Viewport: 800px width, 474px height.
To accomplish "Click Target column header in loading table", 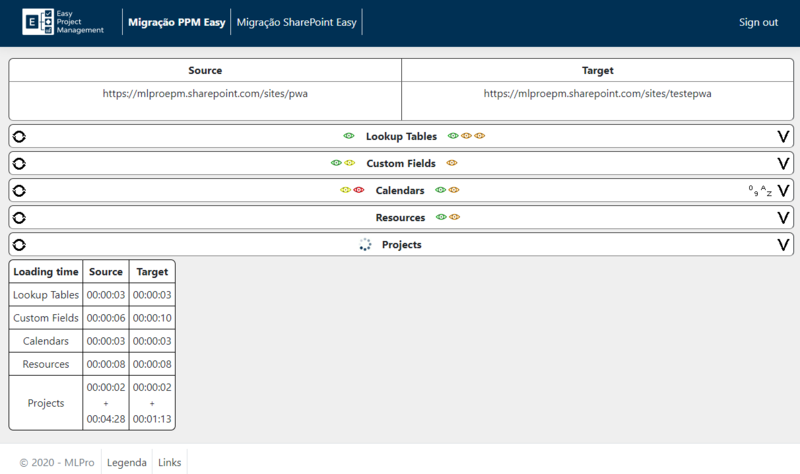I will coord(152,271).
